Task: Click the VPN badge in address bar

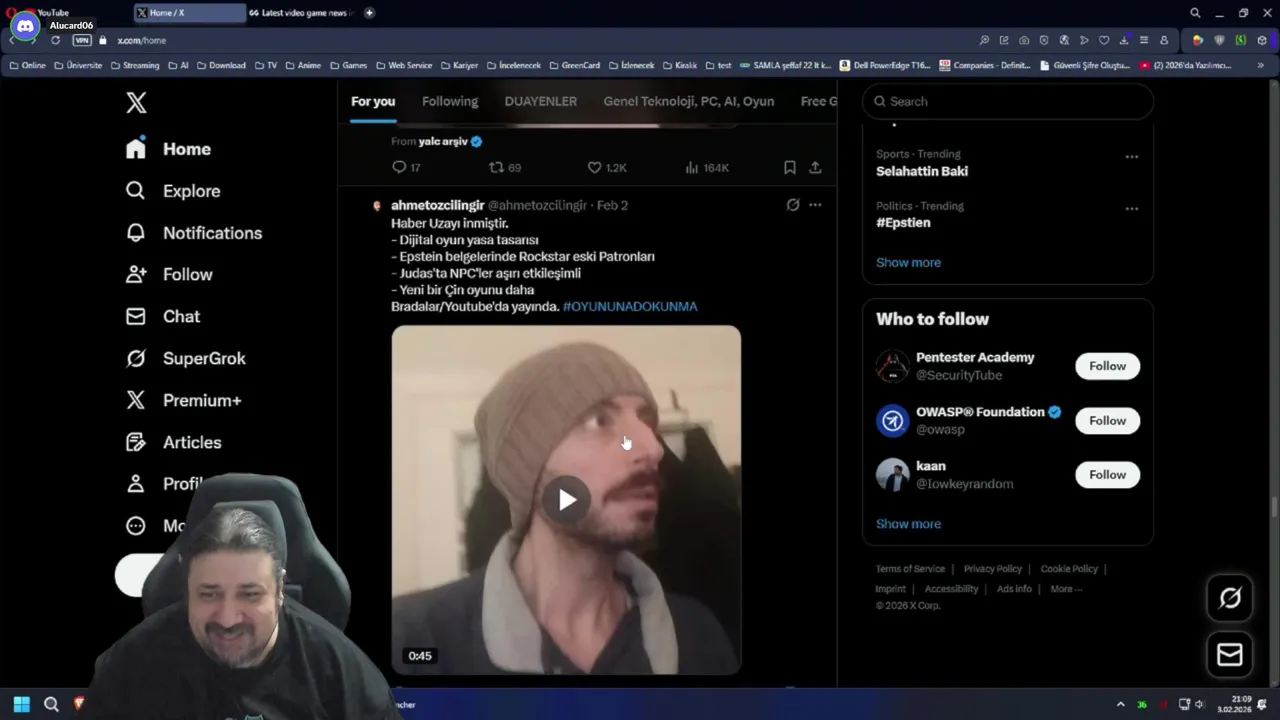Action: click(82, 40)
